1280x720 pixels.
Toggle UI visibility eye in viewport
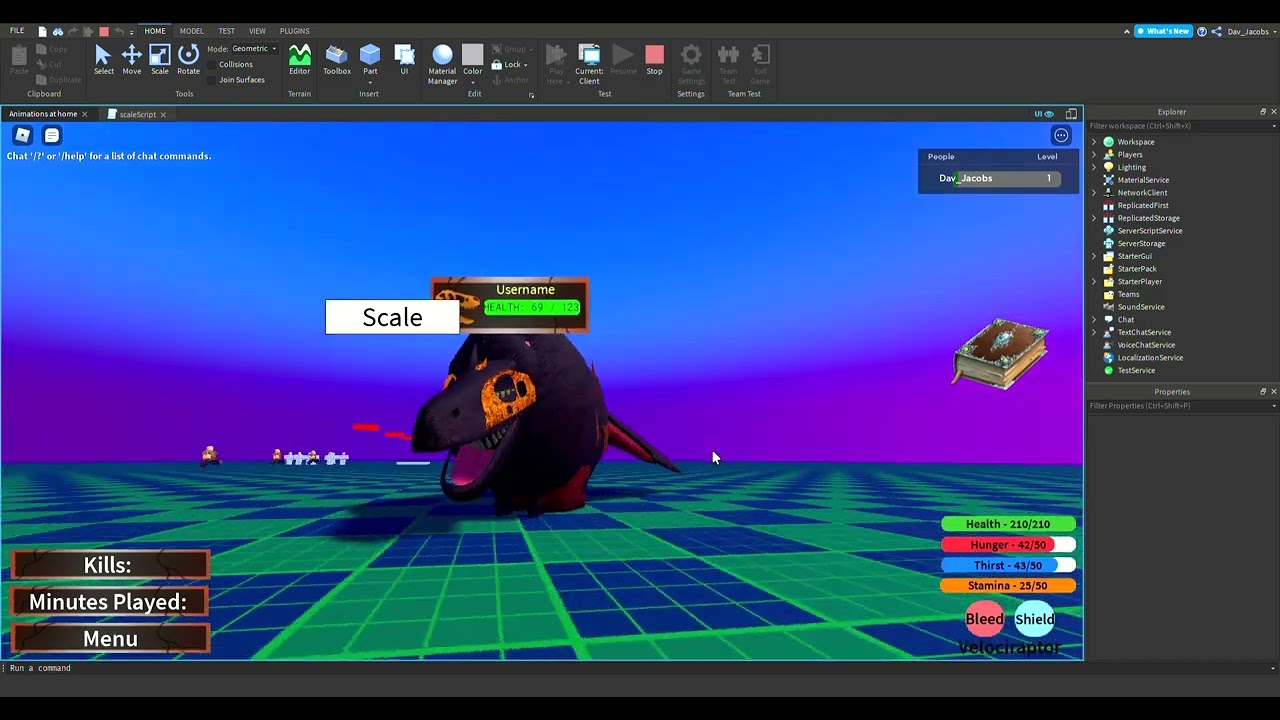[x=1044, y=114]
